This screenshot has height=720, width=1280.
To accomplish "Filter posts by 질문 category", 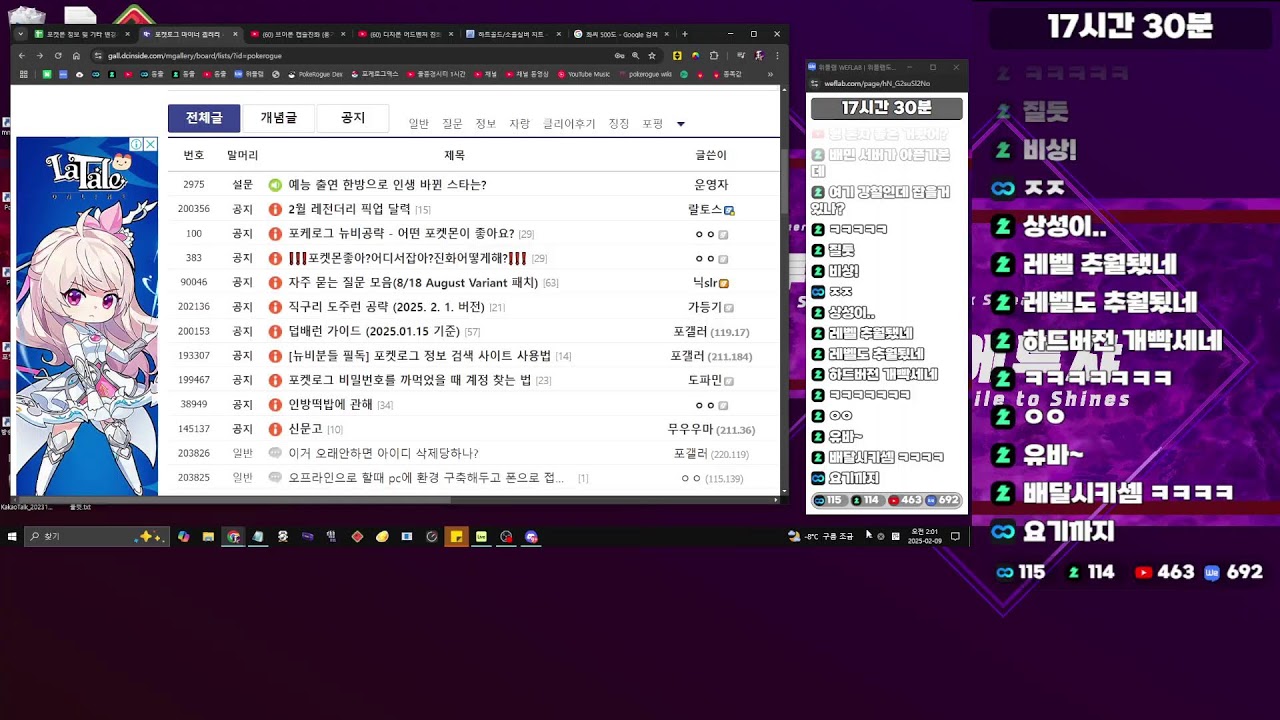I will tap(453, 124).
